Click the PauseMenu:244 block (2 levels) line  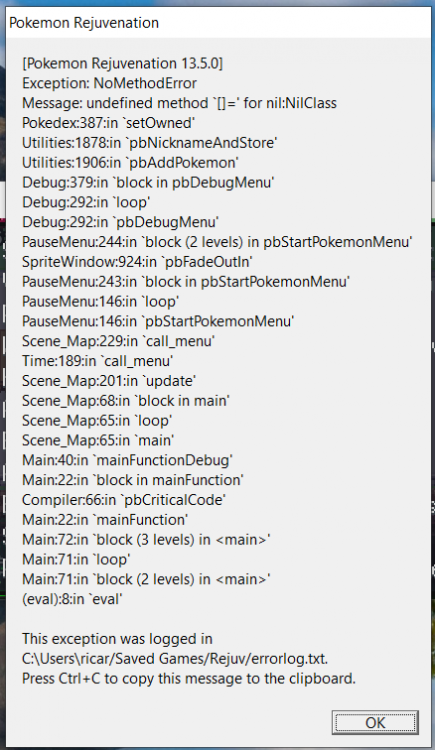217,242
